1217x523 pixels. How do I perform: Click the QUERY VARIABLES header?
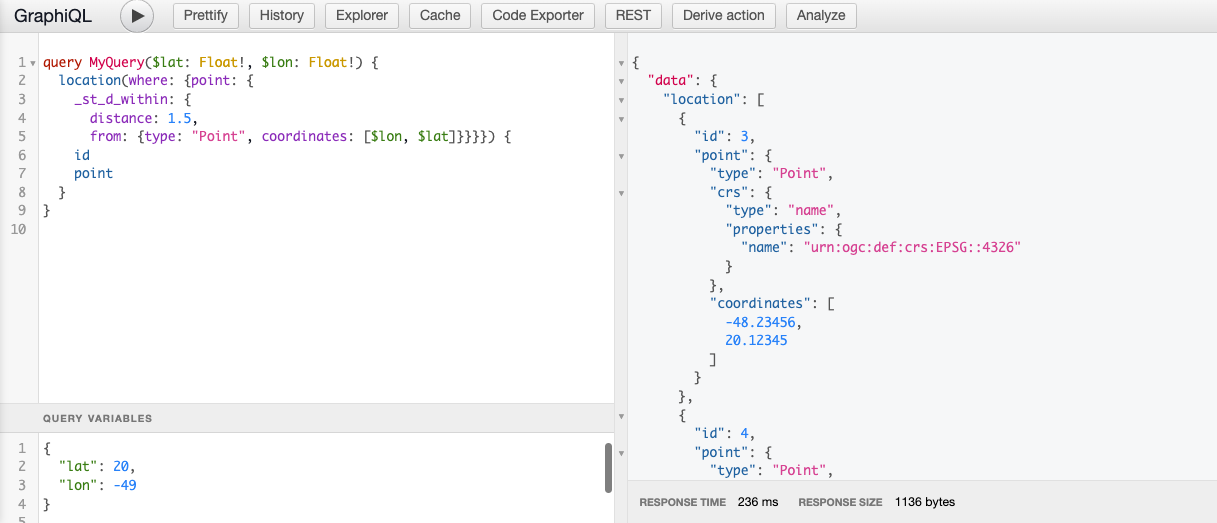[x=307, y=418]
